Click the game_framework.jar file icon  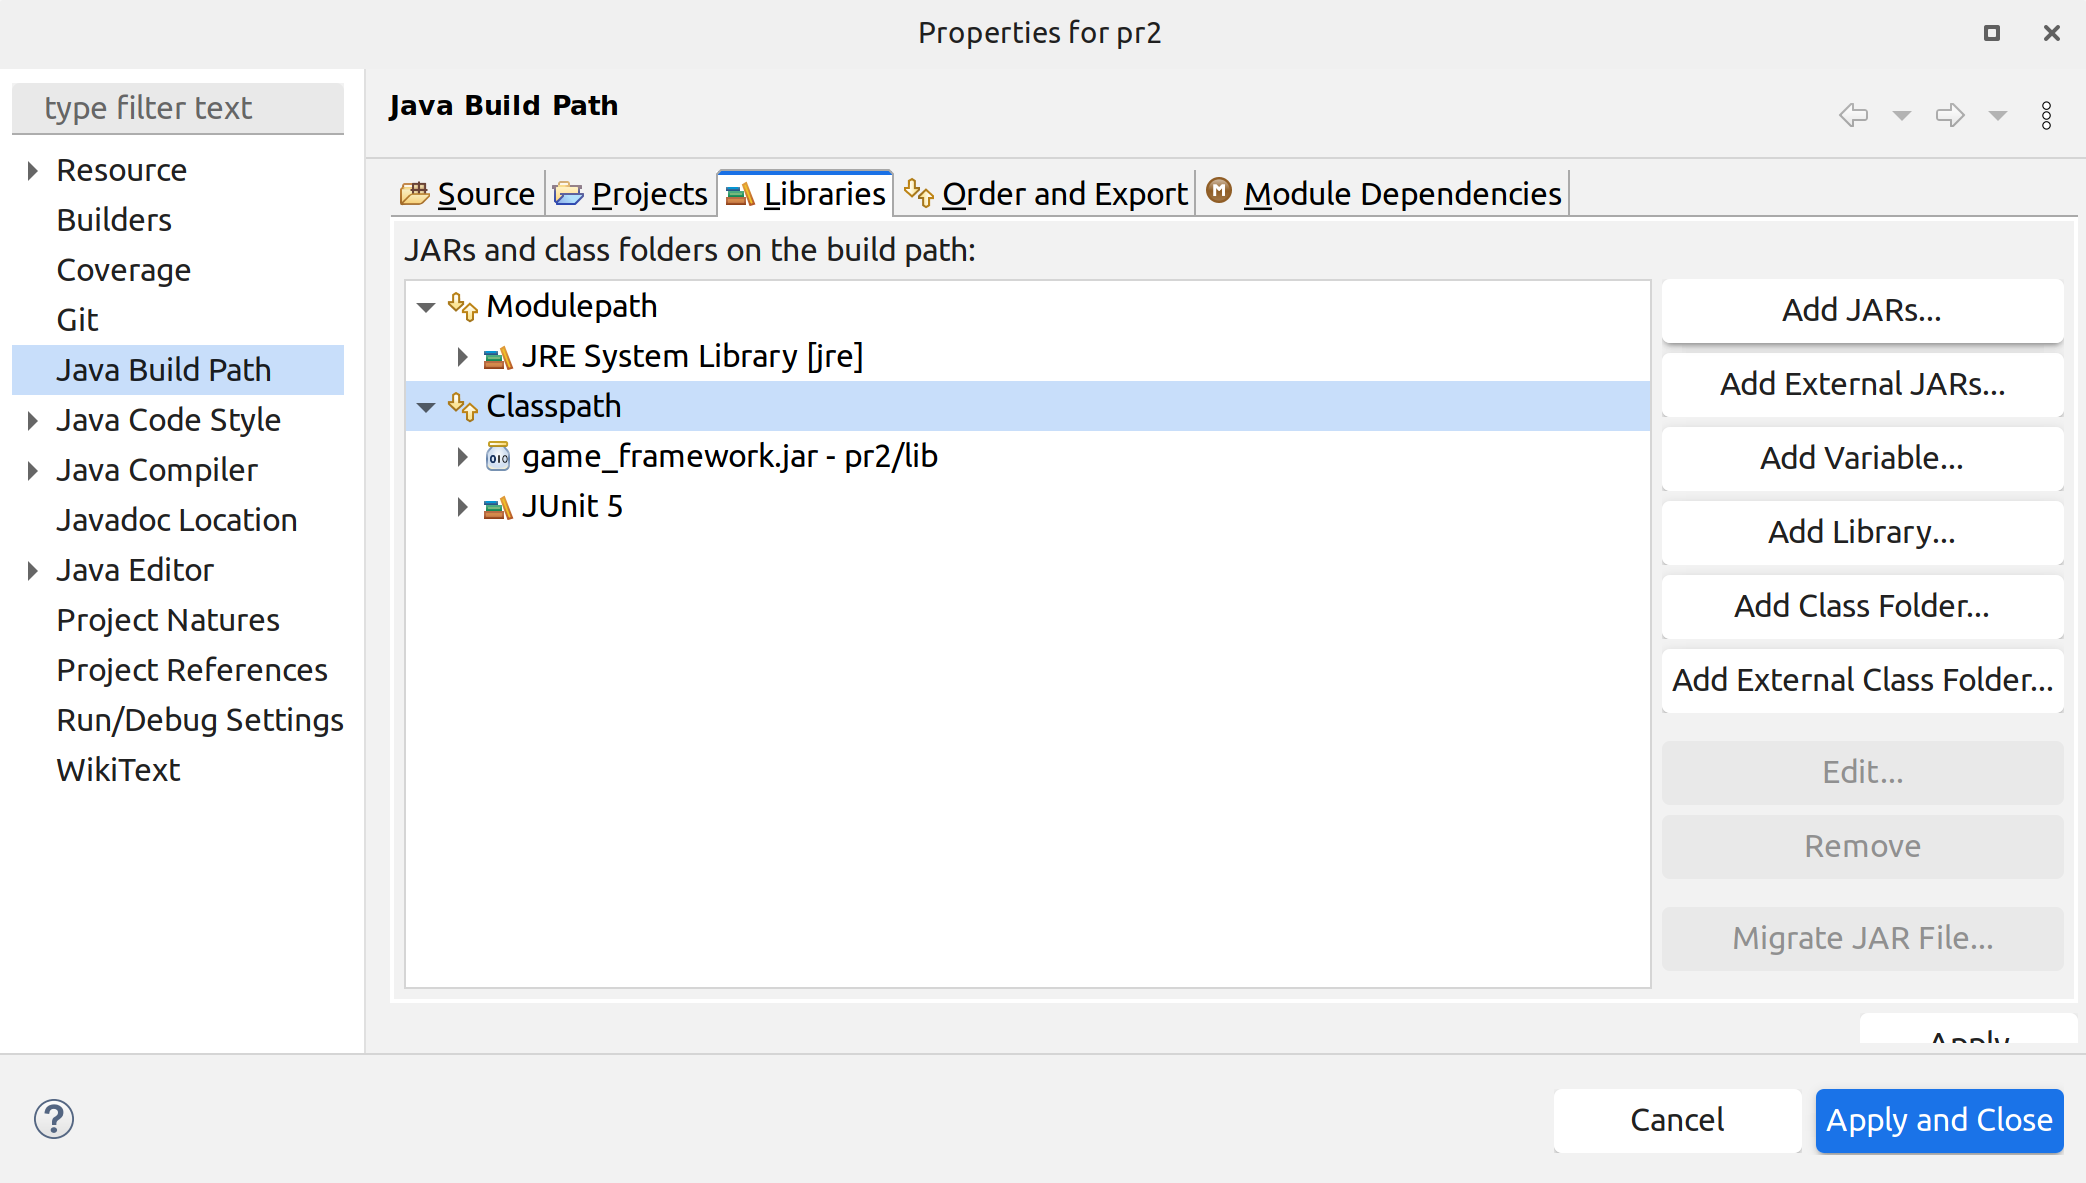point(497,457)
